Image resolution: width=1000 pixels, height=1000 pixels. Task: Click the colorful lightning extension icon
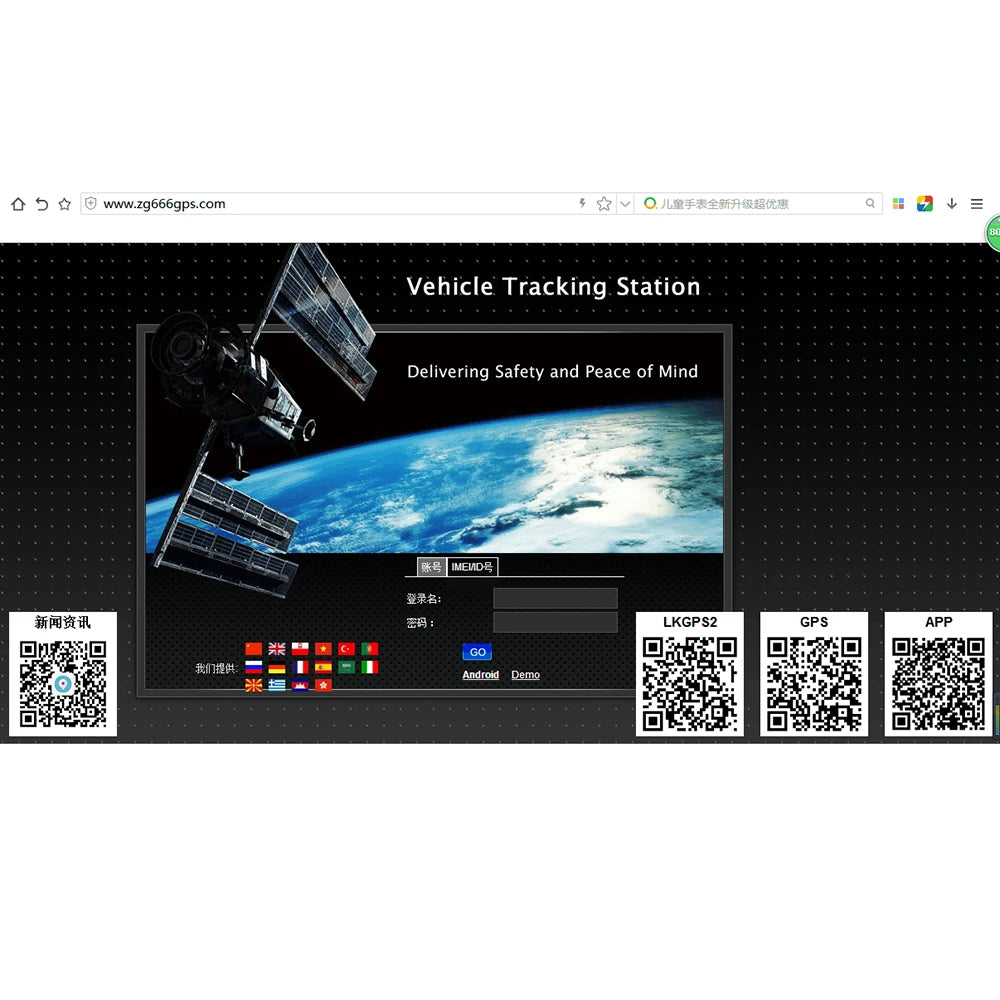click(925, 204)
